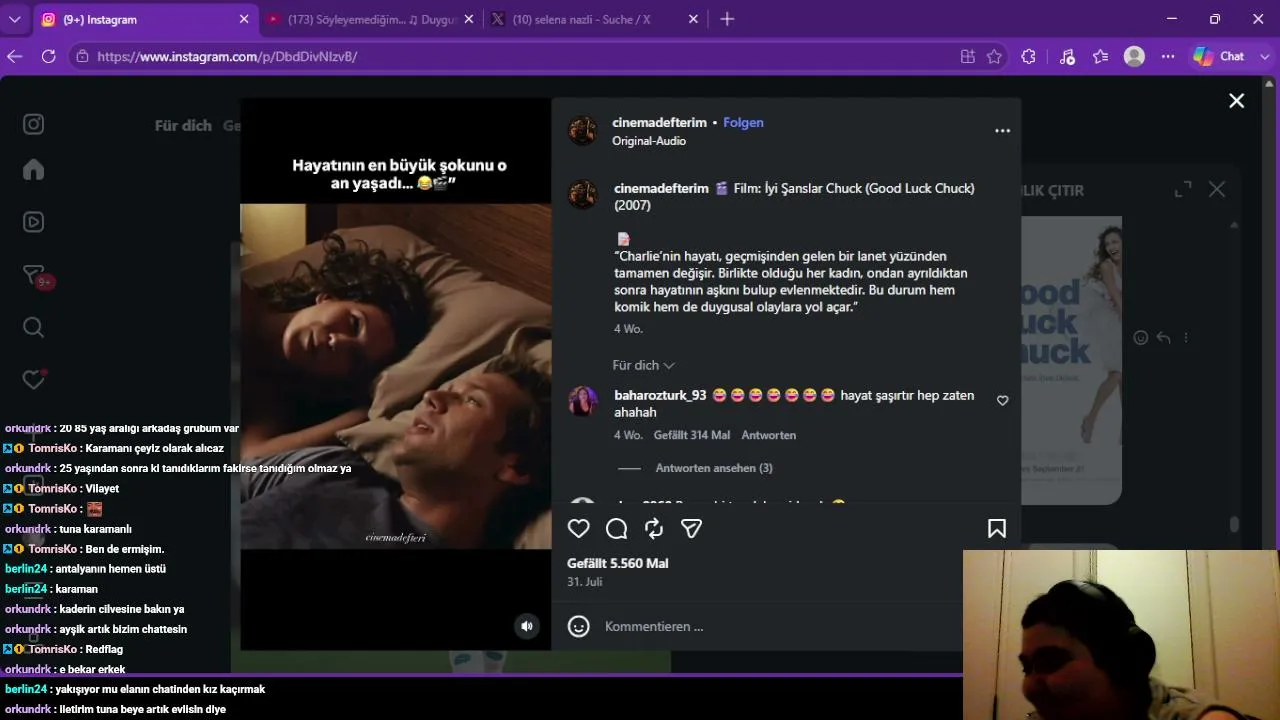Close the selena nazli X tab
1280x720 pixels.
click(x=694, y=19)
